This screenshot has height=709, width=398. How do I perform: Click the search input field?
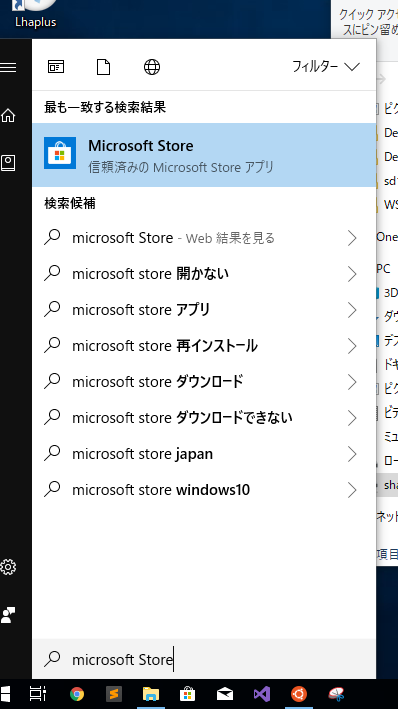tap(204, 659)
